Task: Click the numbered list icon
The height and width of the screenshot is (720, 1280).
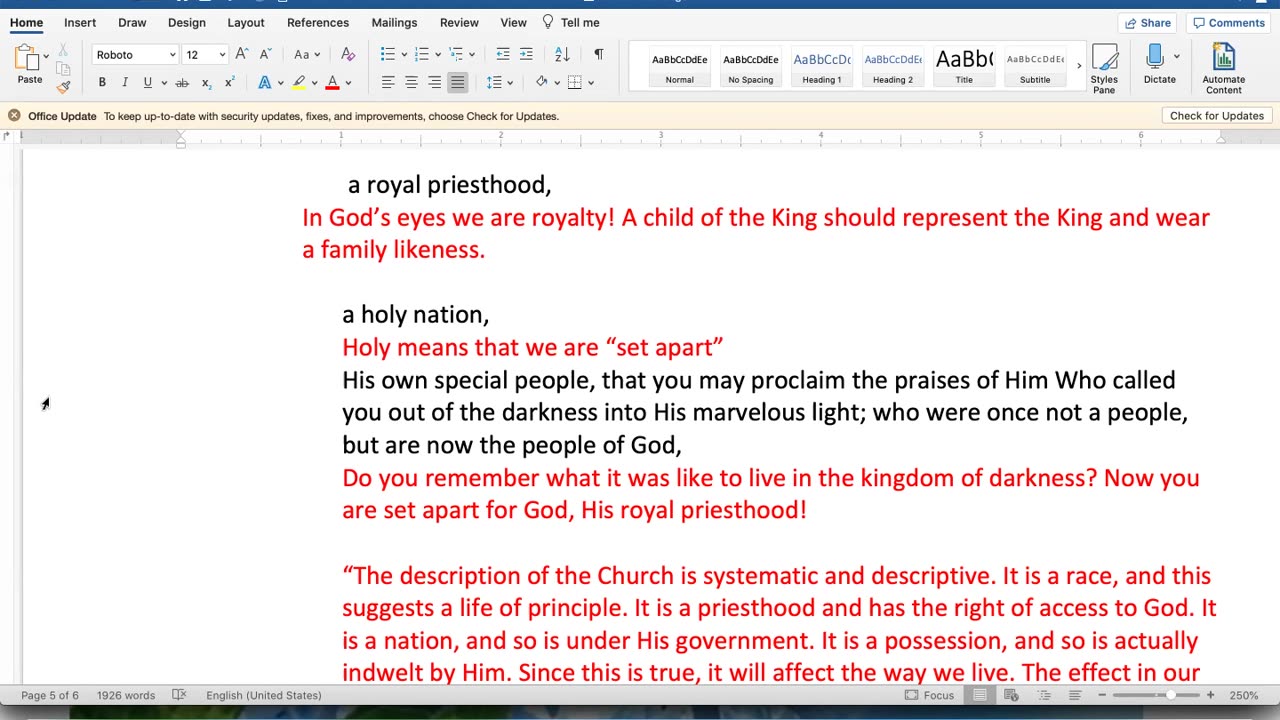Action: pyautogui.click(x=421, y=54)
